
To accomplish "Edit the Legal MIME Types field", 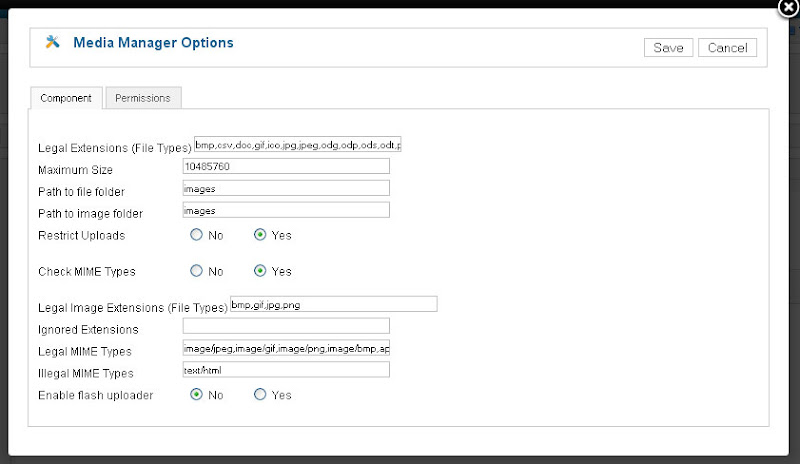I will [x=286, y=348].
